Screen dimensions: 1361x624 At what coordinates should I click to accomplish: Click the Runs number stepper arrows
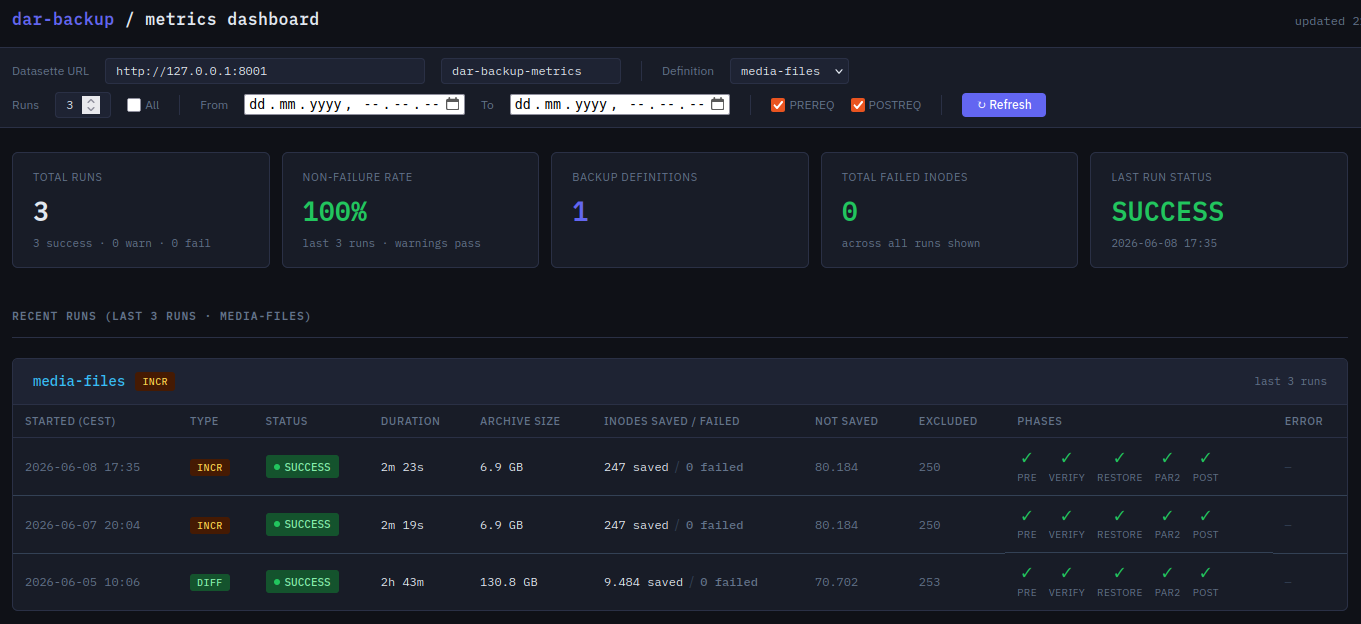pyautogui.click(x=91, y=105)
